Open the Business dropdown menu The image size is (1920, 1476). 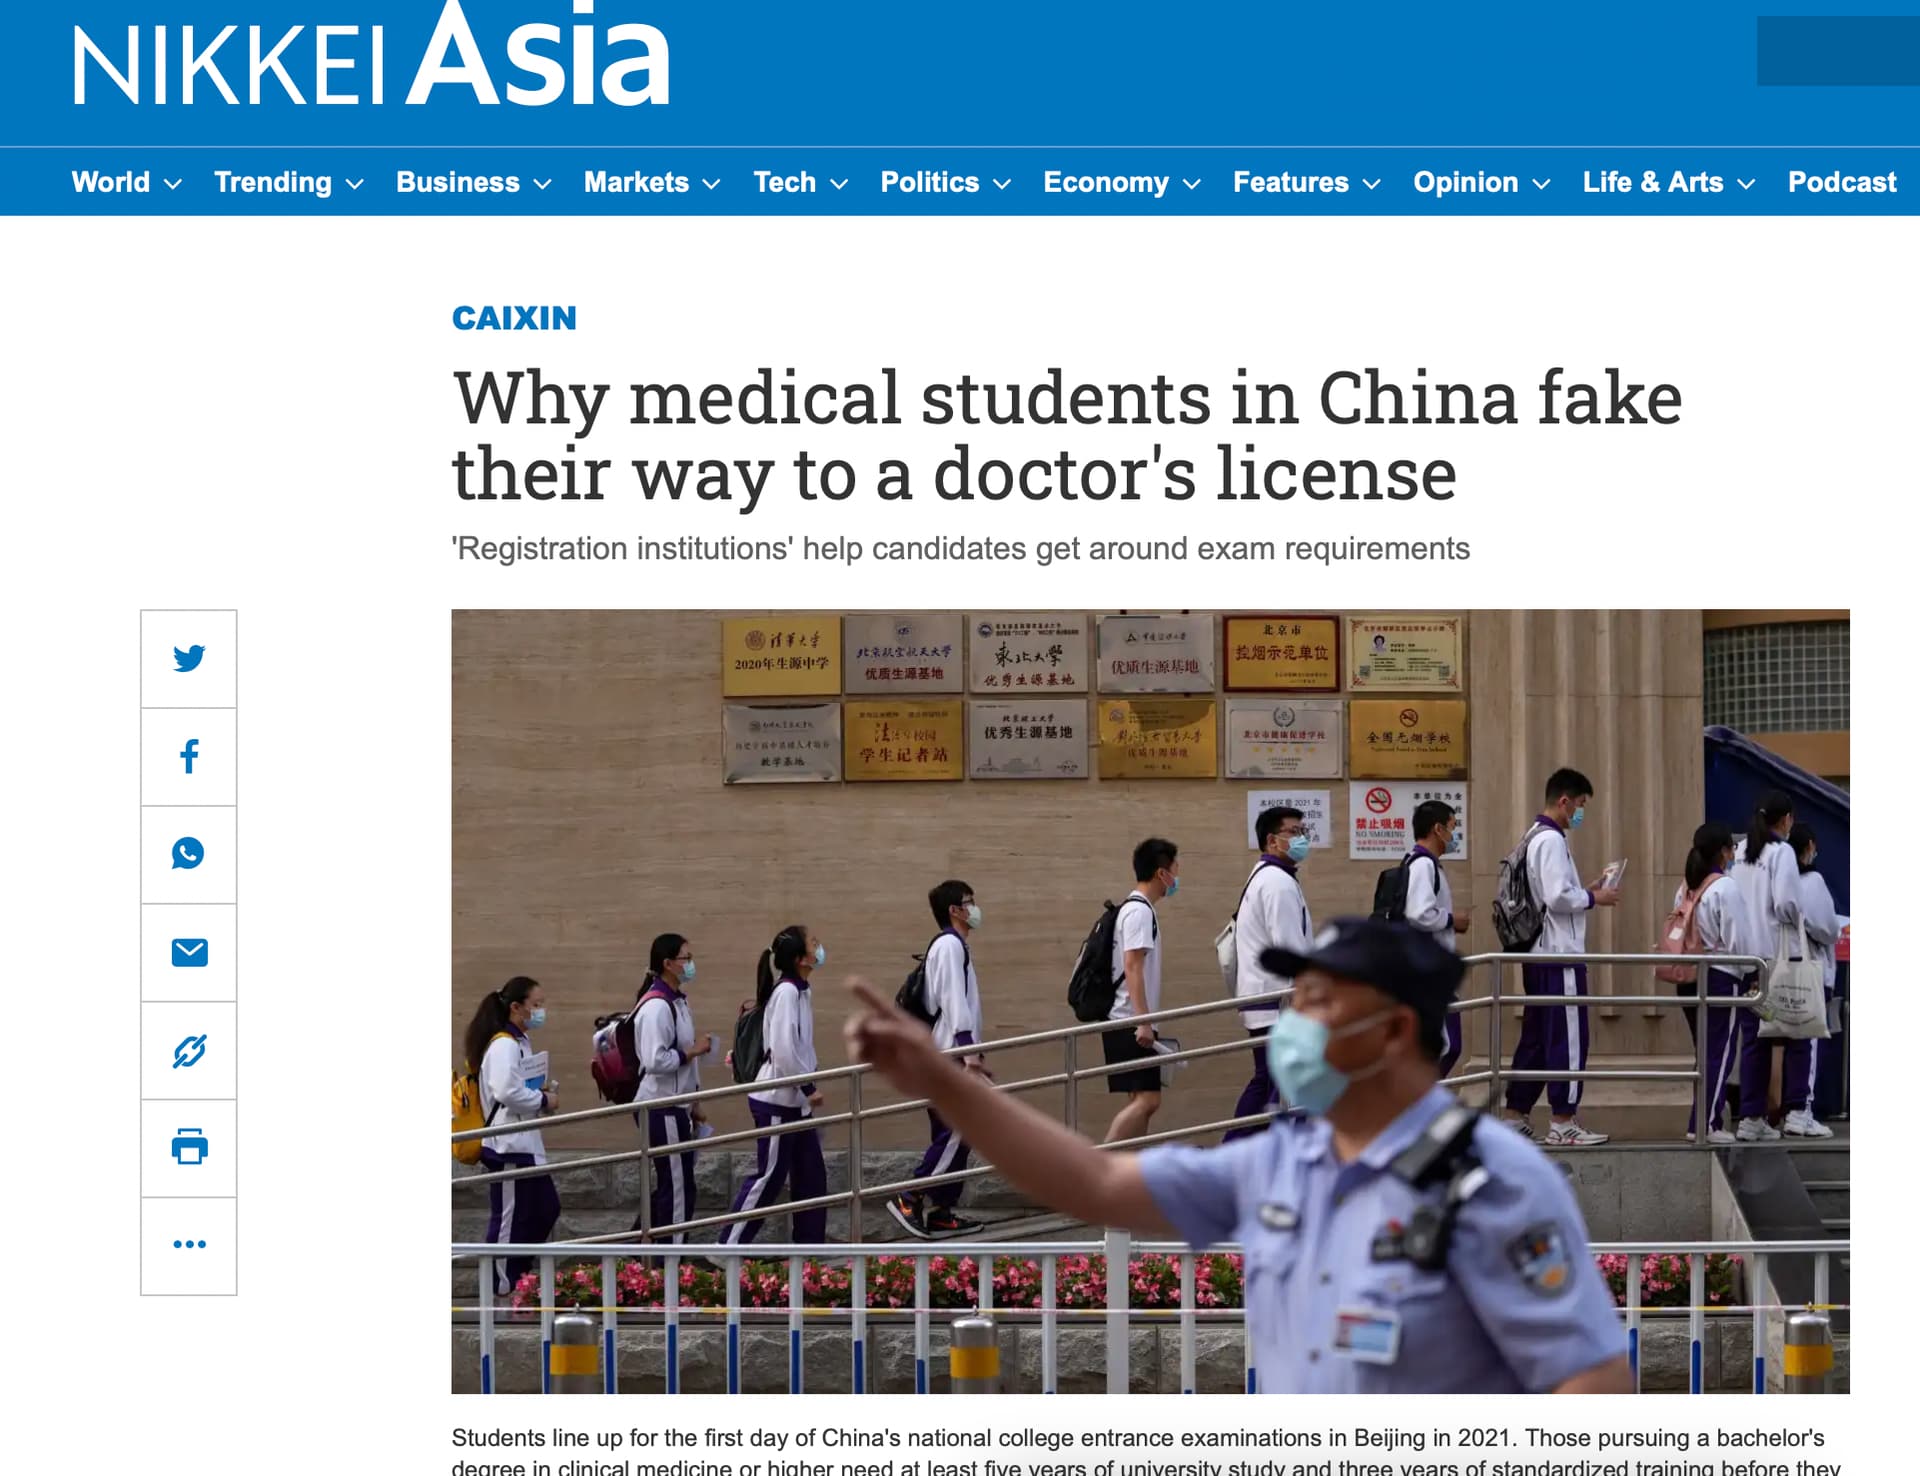tap(473, 183)
